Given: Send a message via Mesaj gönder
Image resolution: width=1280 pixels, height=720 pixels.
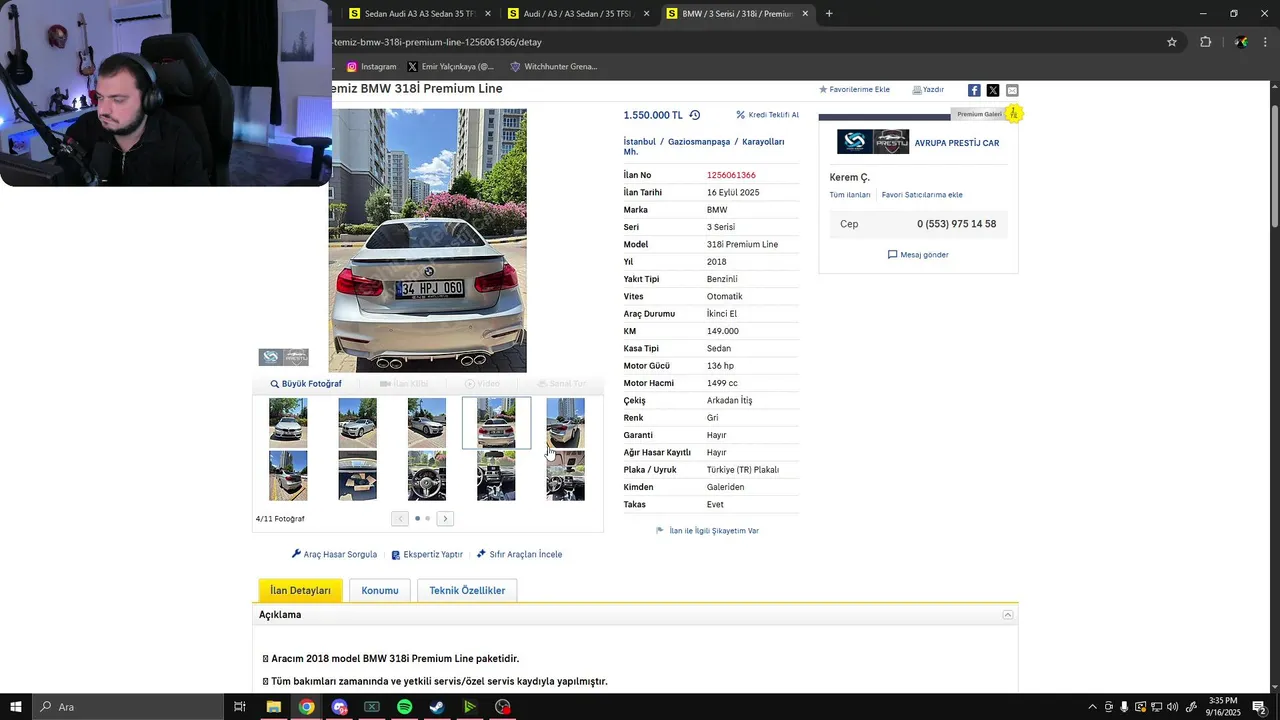Looking at the screenshot, I should 918,255.
